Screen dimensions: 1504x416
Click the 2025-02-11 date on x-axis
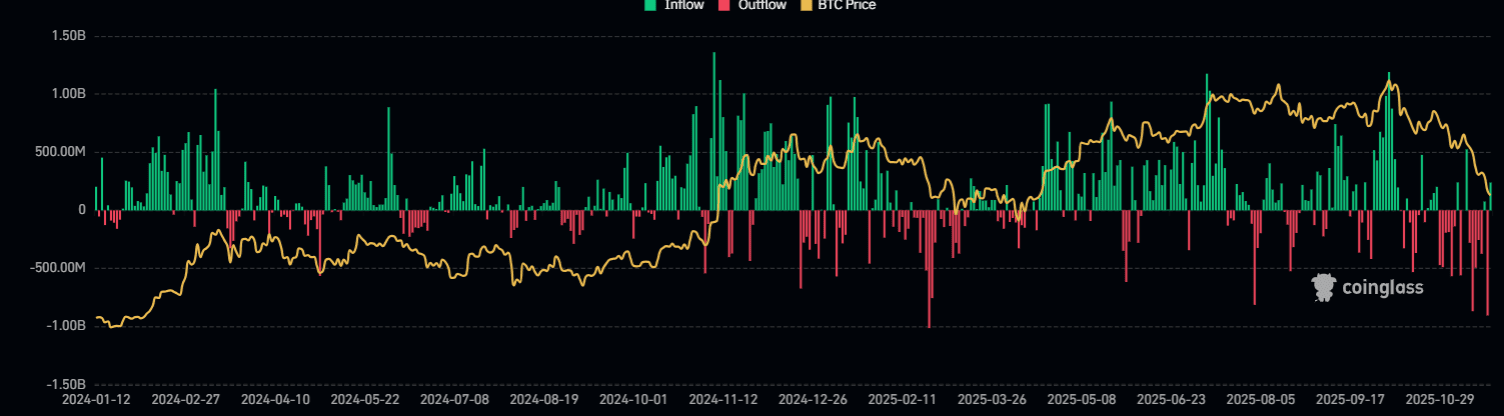pyautogui.click(x=902, y=399)
